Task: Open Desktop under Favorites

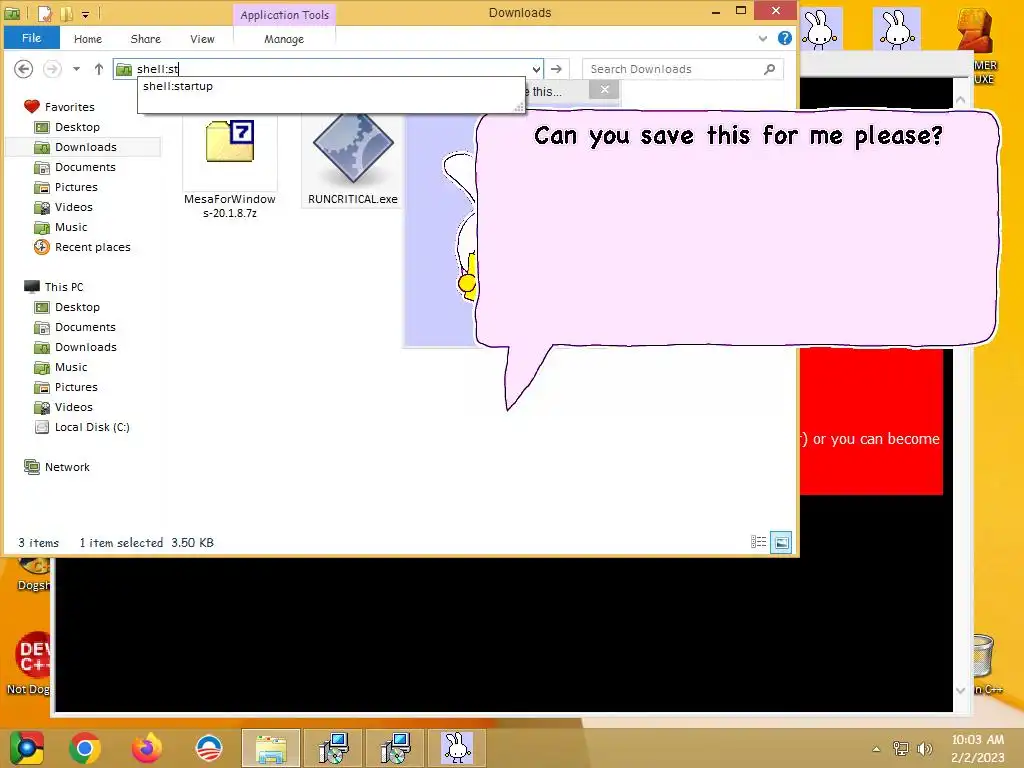Action: coord(77,127)
